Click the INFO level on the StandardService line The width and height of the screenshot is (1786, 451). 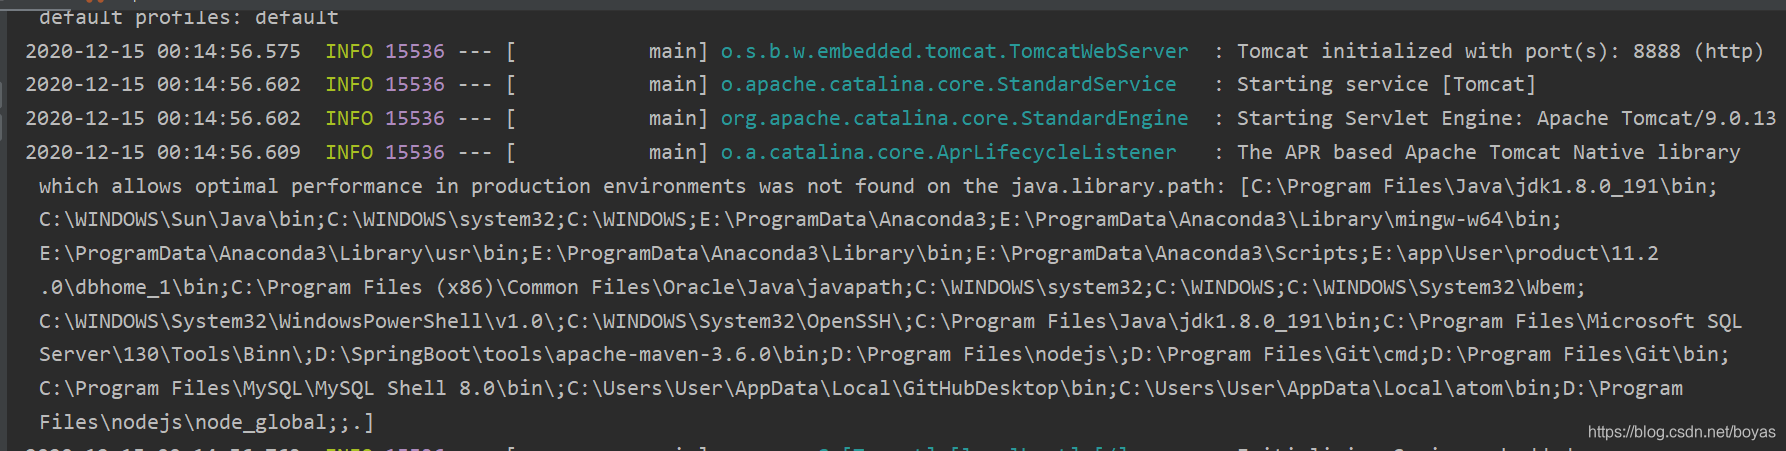click(349, 85)
